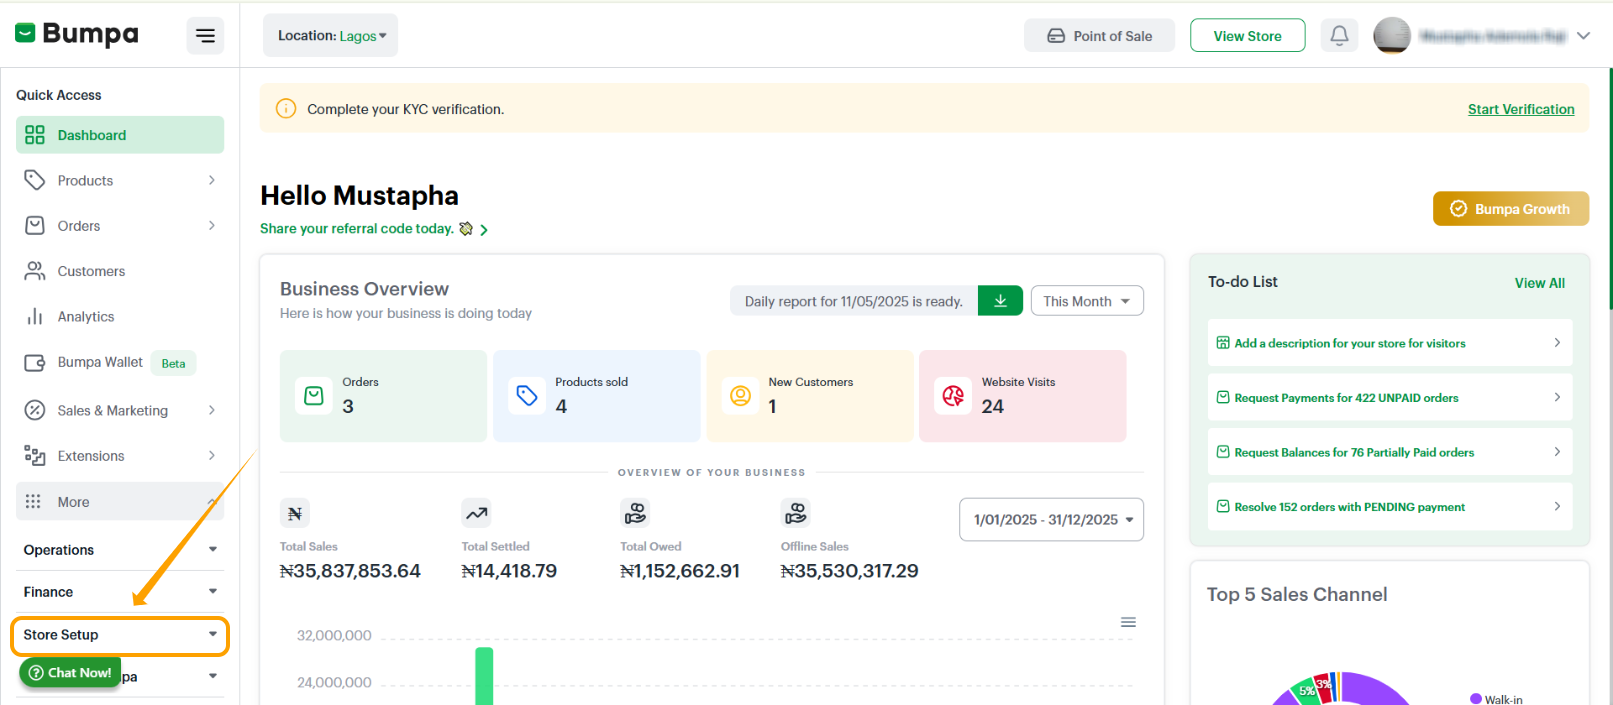Screen dimensions: 1613x705
Task: Open the This Month dropdown
Action: pyautogui.click(x=1087, y=301)
